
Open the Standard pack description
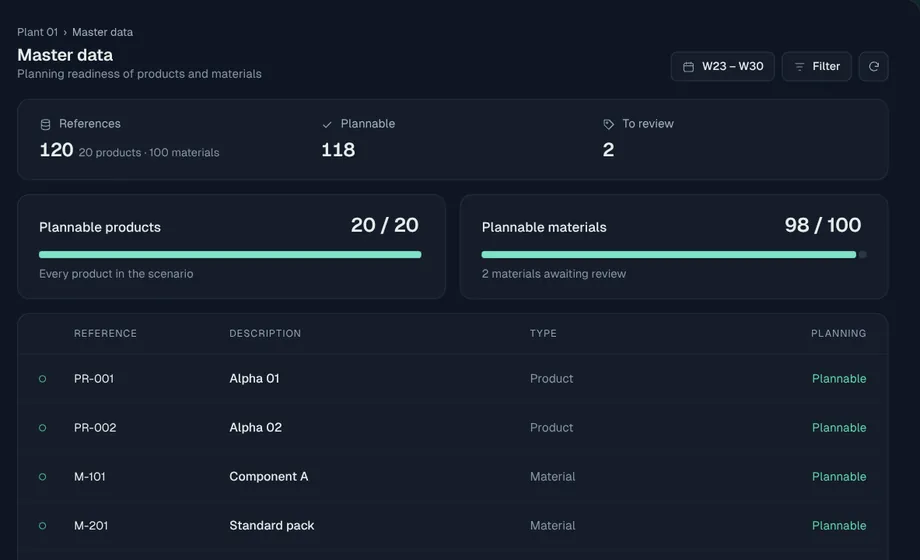(272, 525)
